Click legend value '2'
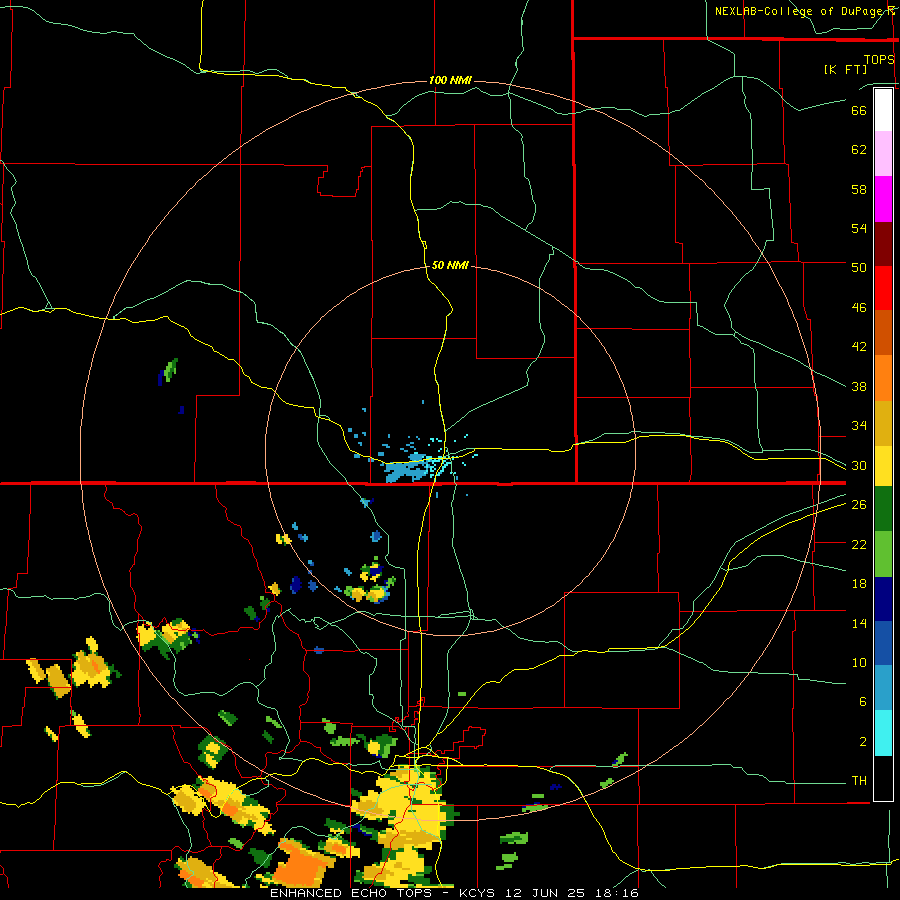 tap(863, 742)
